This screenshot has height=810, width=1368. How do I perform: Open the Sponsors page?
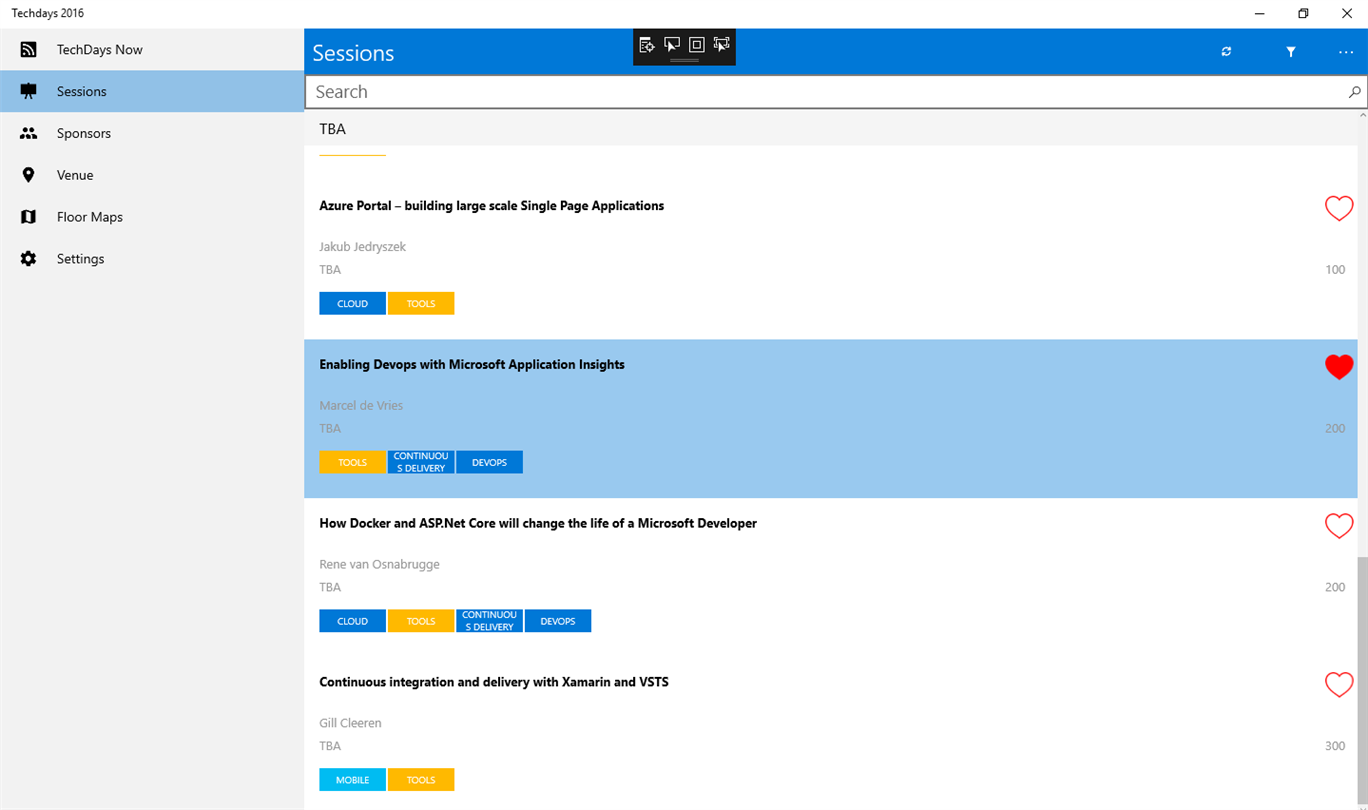[x=152, y=133]
